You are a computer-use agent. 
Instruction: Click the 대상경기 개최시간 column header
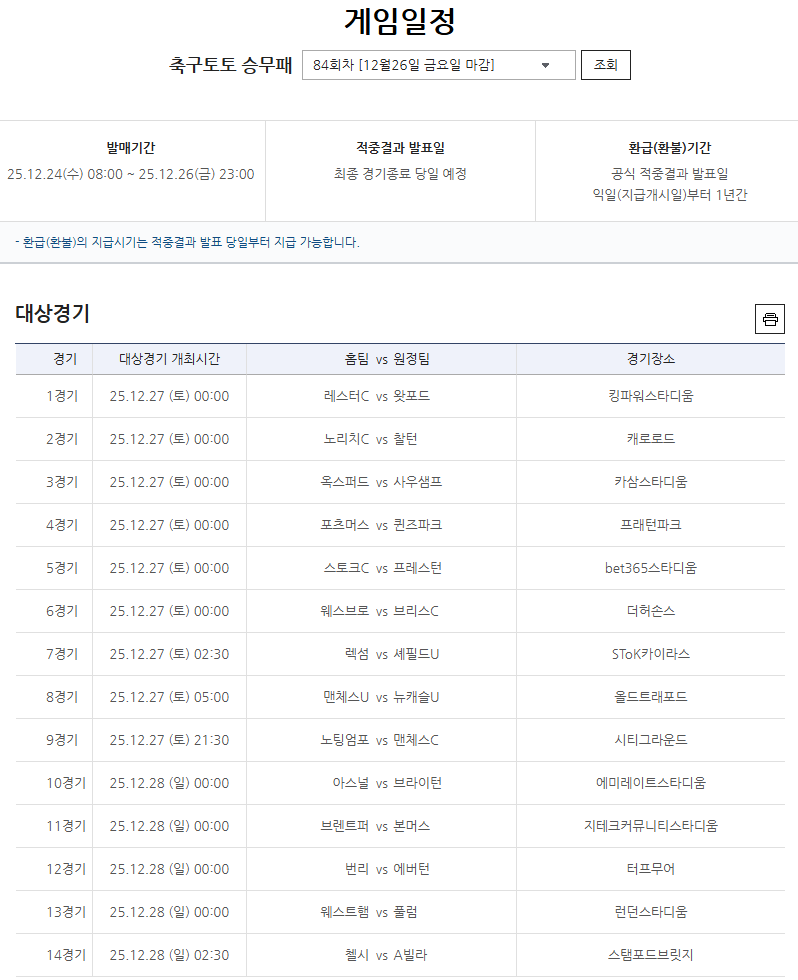coord(169,359)
